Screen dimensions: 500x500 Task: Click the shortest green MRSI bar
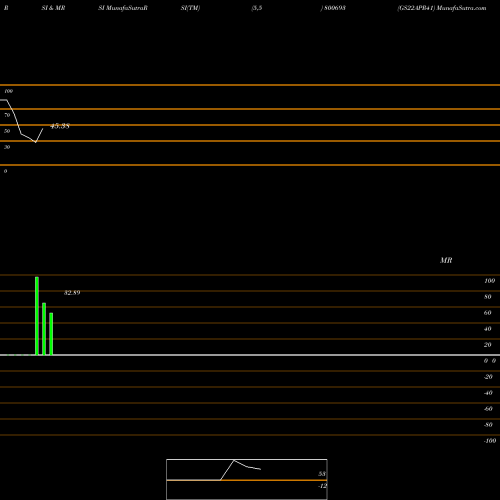tap(51, 334)
